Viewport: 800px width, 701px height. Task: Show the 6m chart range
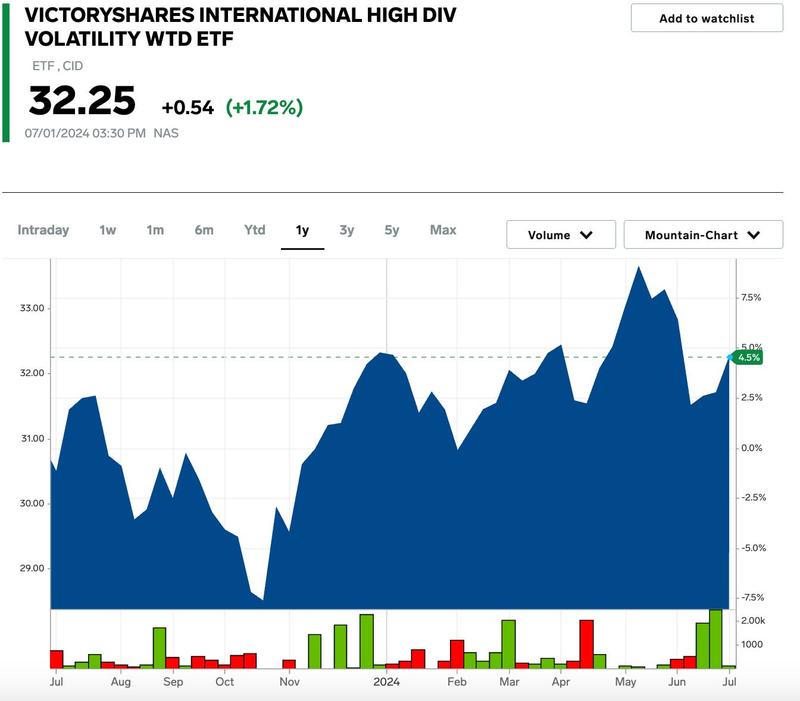click(x=204, y=230)
